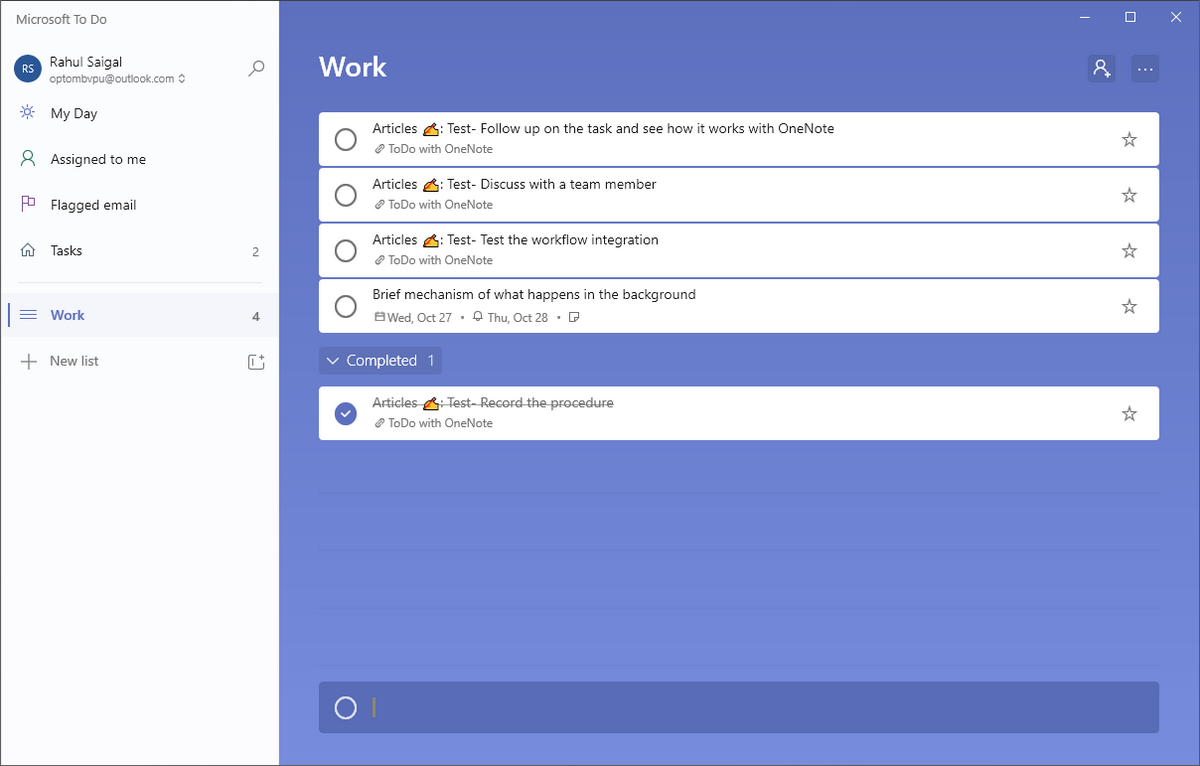Image resolution: width=1200 pixels, height=766 pixels.
Task: Star the Brief mechanism task
Action: click(1129, 306)
